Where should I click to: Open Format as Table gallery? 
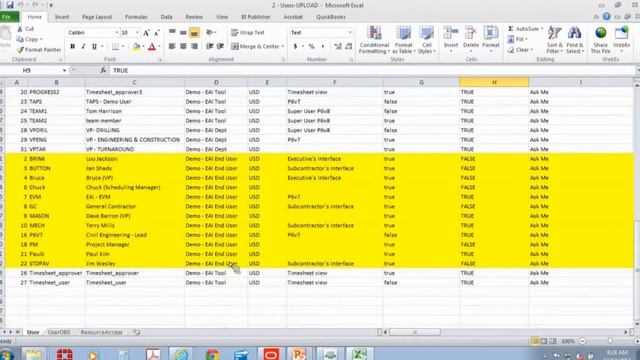pyautogui.click(x=403, y=40)
